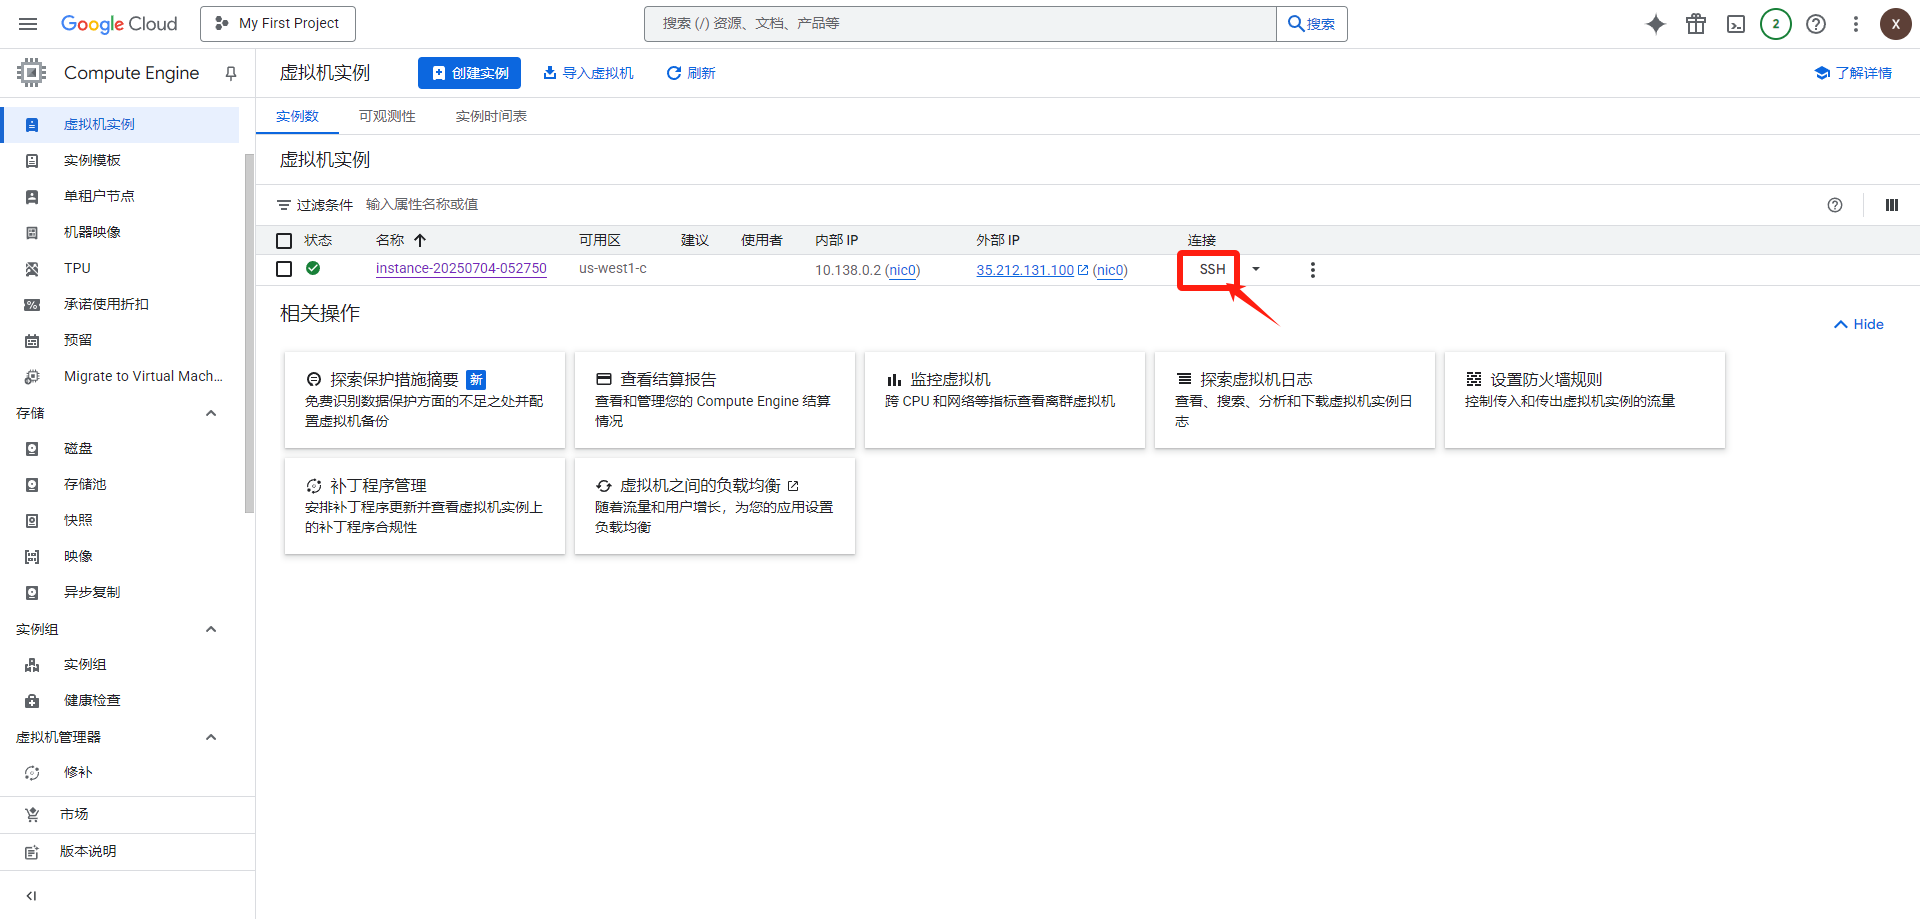
Task: Hide the related operations panel
Action: [1859, 324]
